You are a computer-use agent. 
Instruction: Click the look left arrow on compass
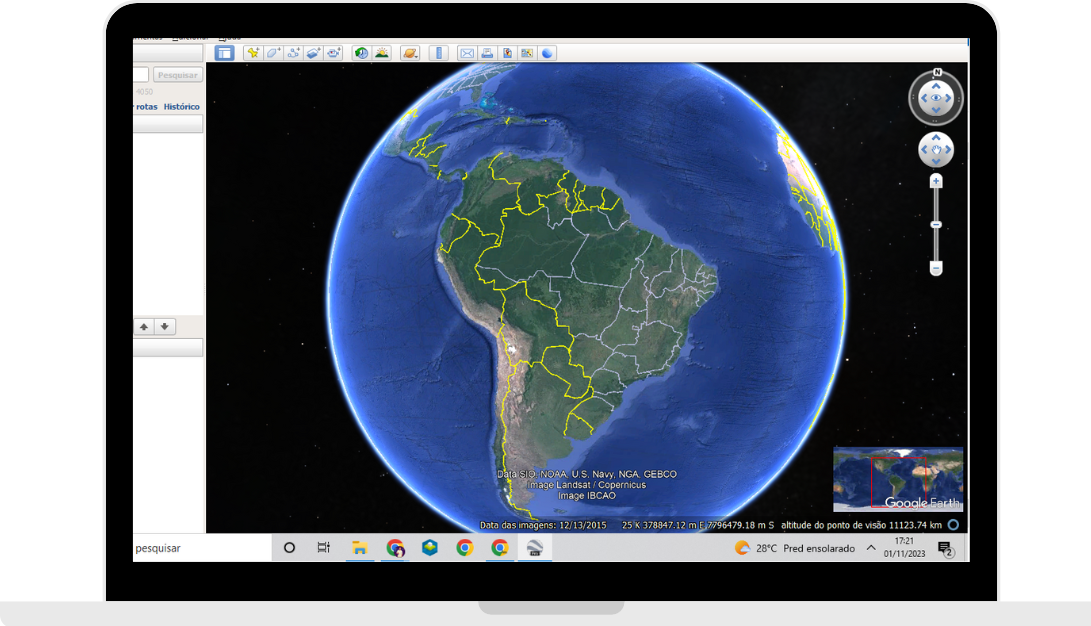[x=924, y=98]
